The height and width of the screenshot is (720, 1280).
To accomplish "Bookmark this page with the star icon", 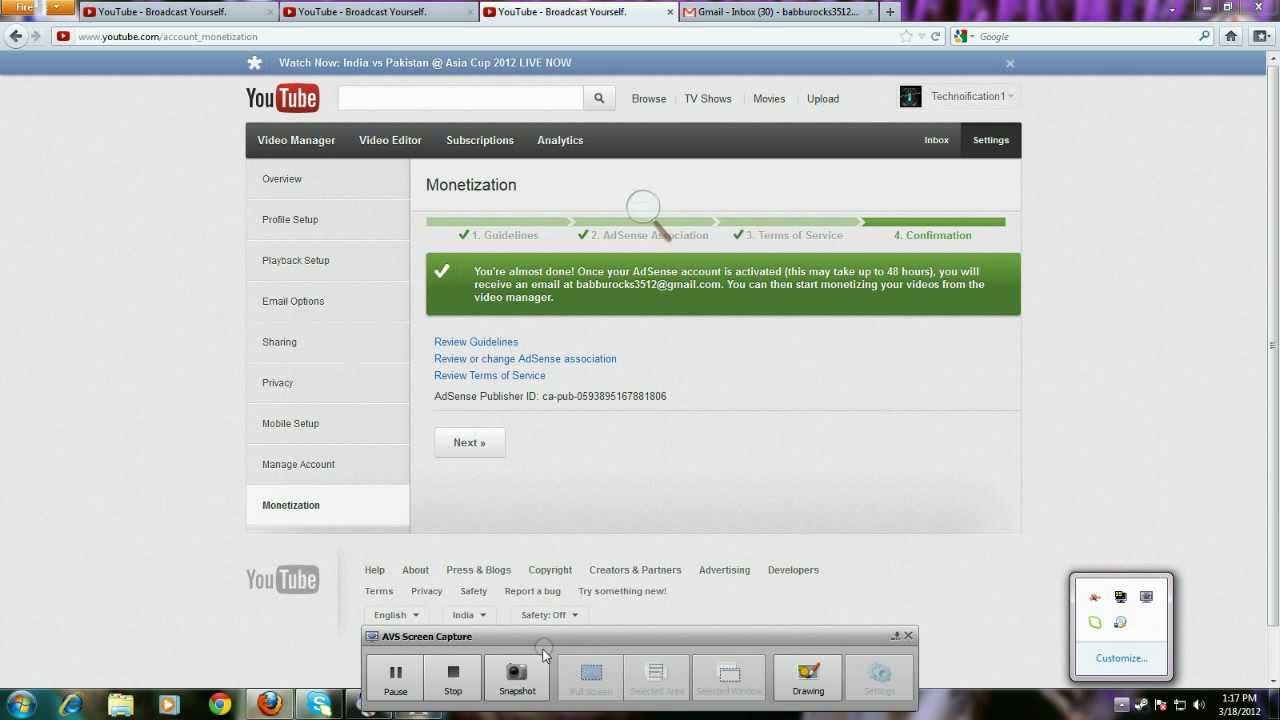I will [x=906, y=36].
